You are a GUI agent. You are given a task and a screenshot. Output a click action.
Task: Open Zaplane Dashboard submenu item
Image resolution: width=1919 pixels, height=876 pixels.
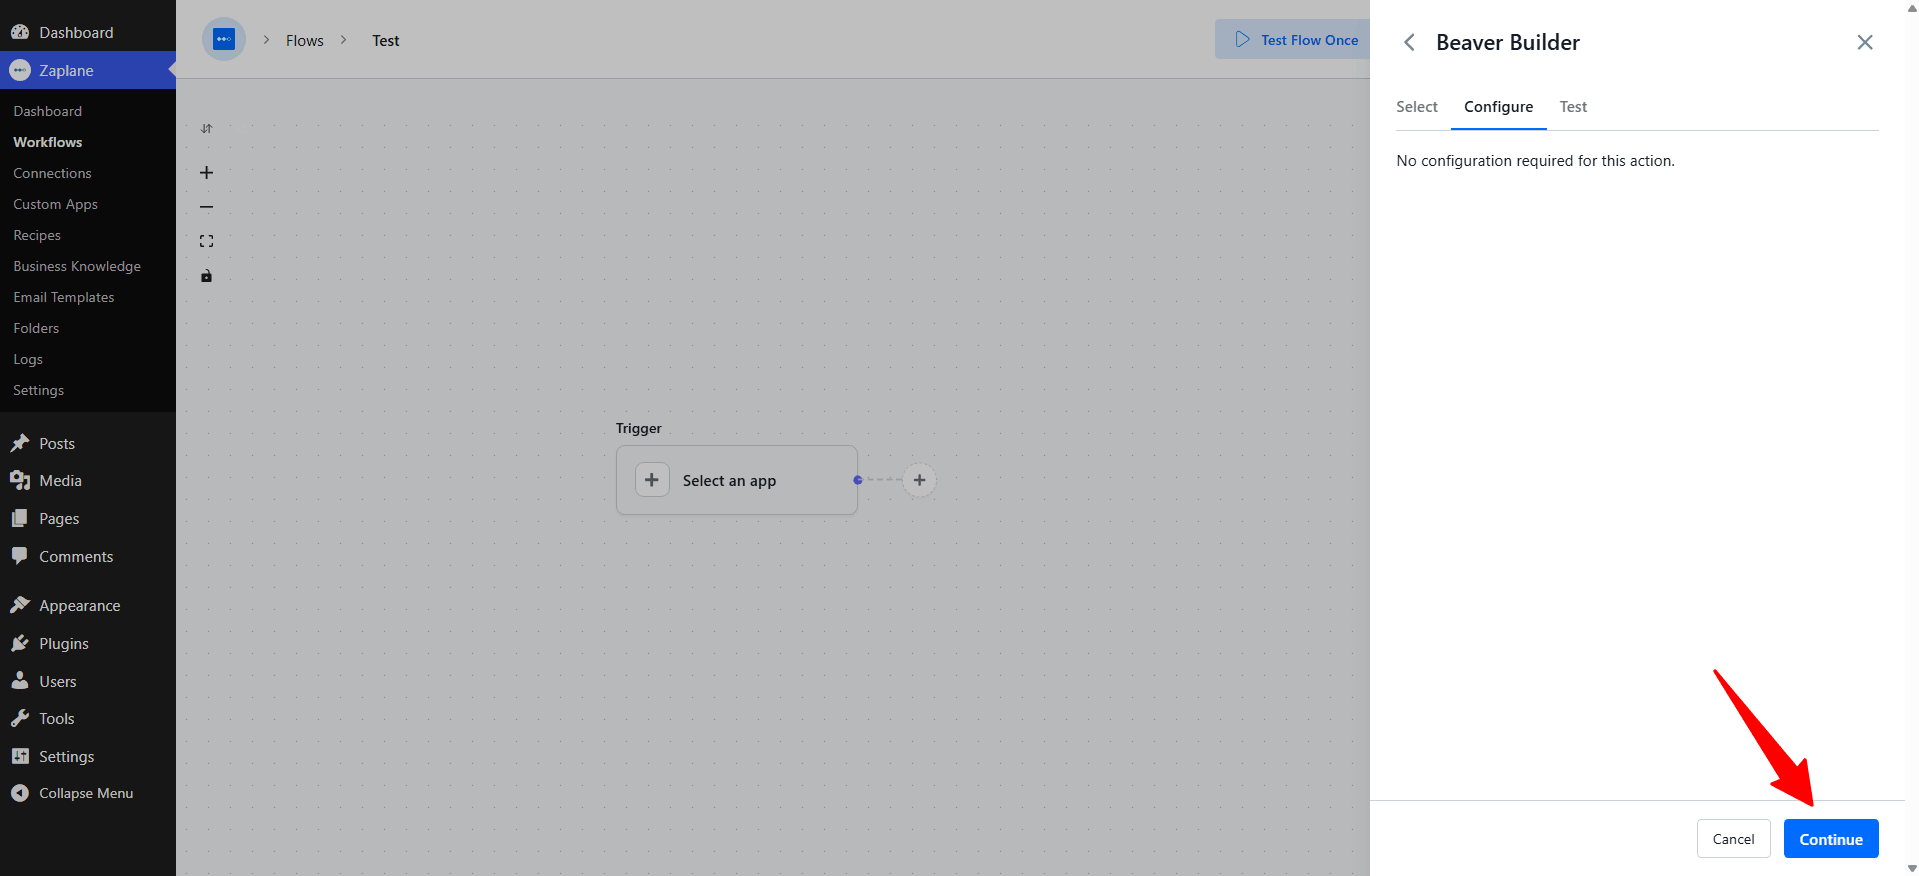(48, 111)
